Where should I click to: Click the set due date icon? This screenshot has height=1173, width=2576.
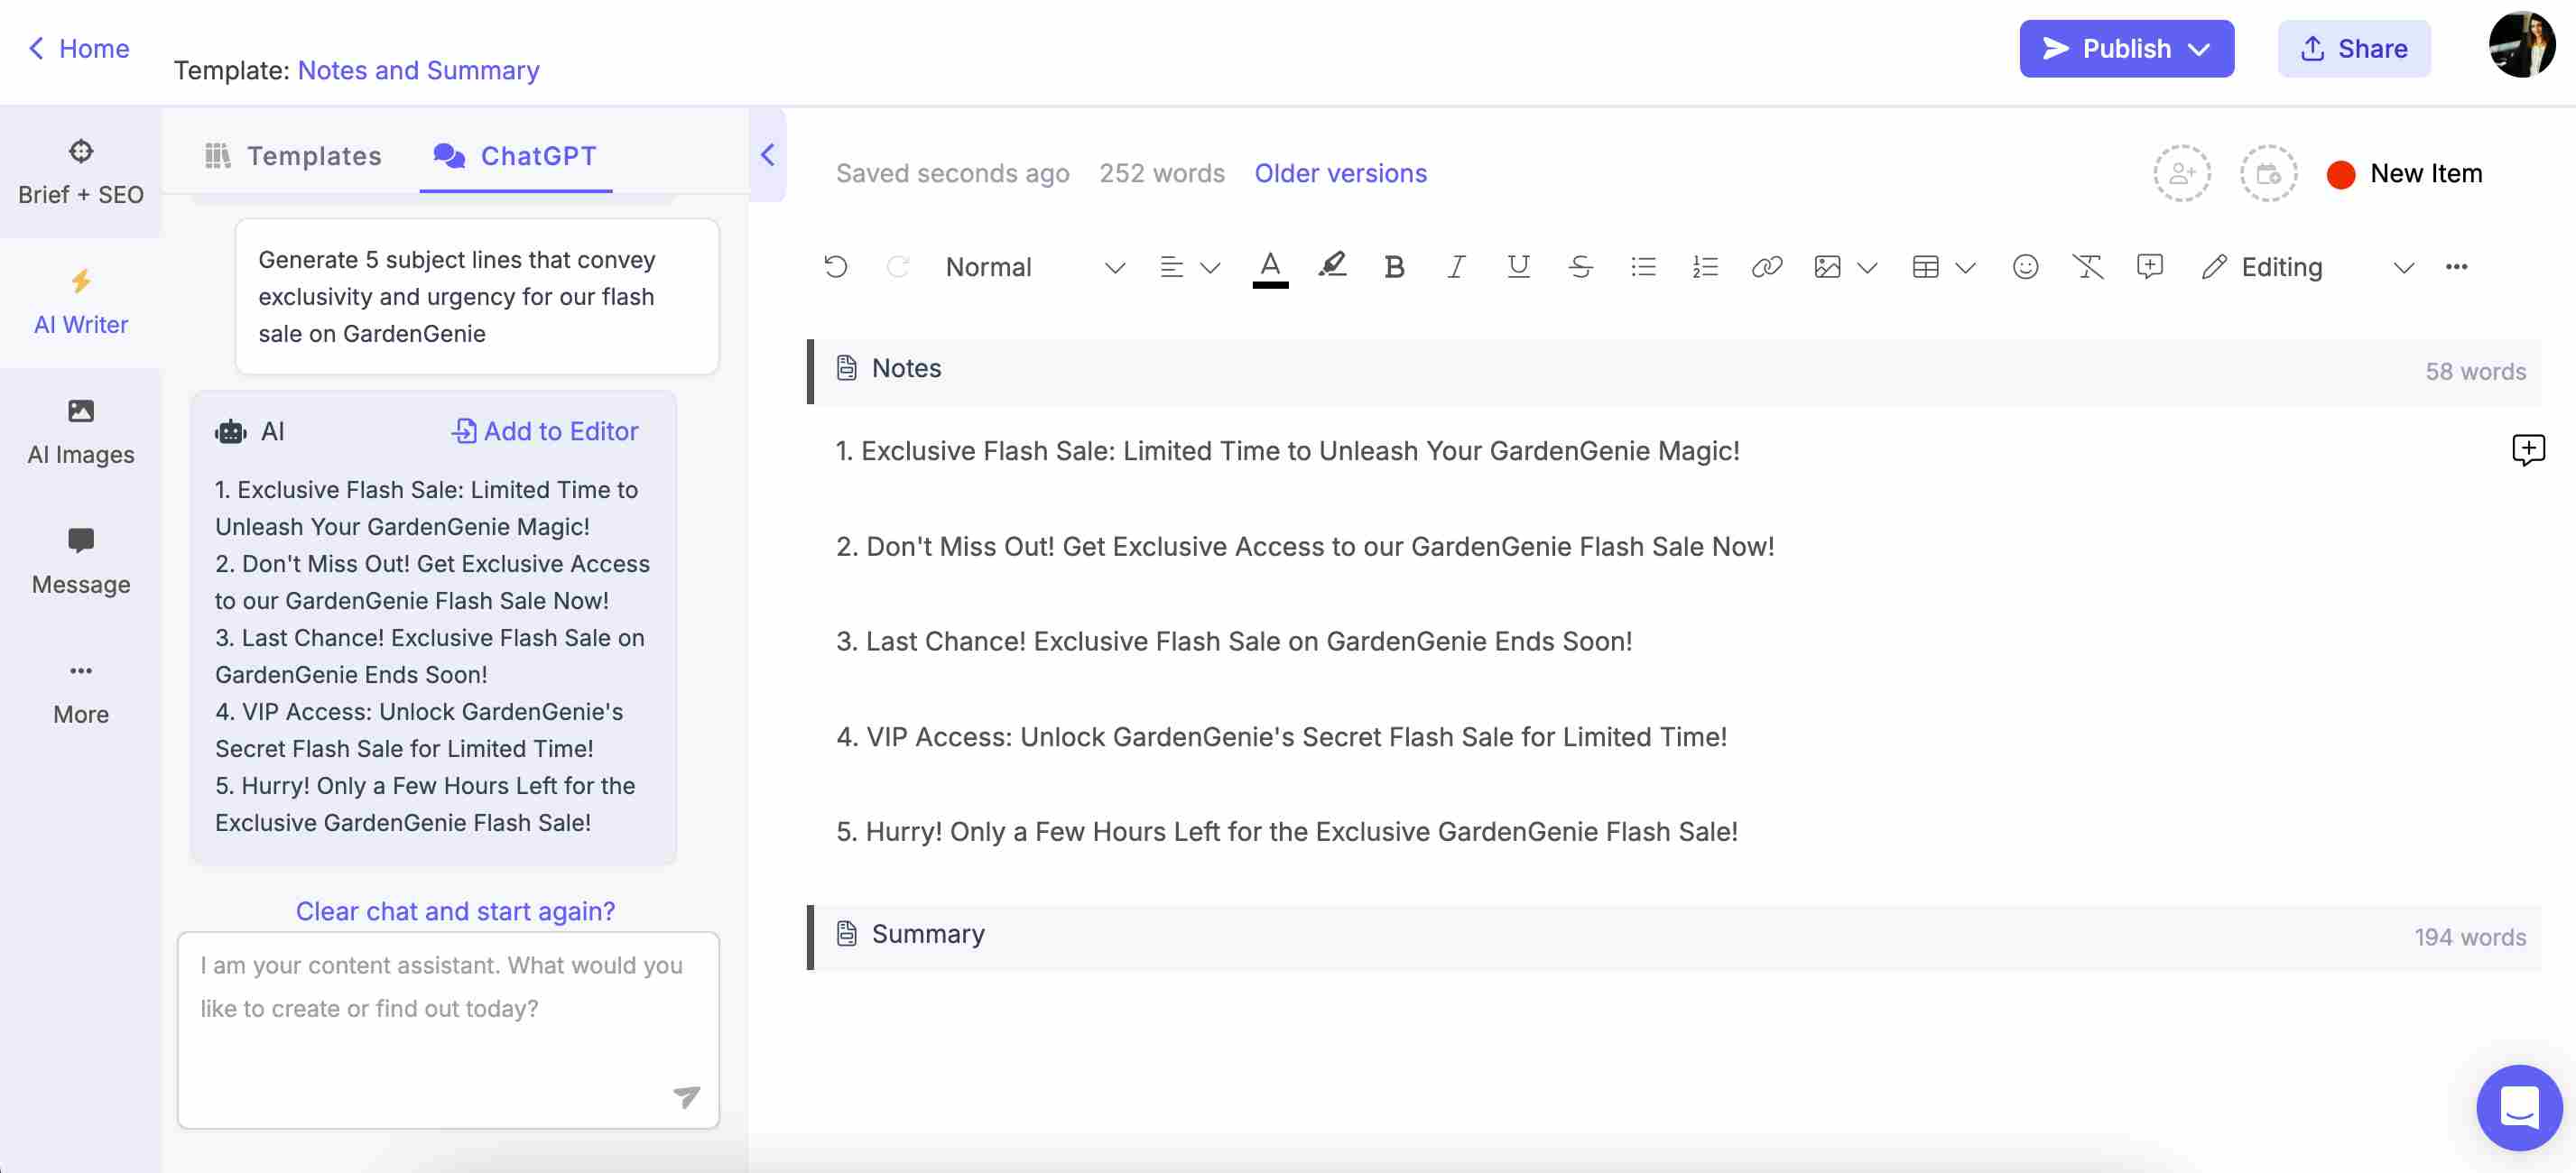click(2268, 173)
